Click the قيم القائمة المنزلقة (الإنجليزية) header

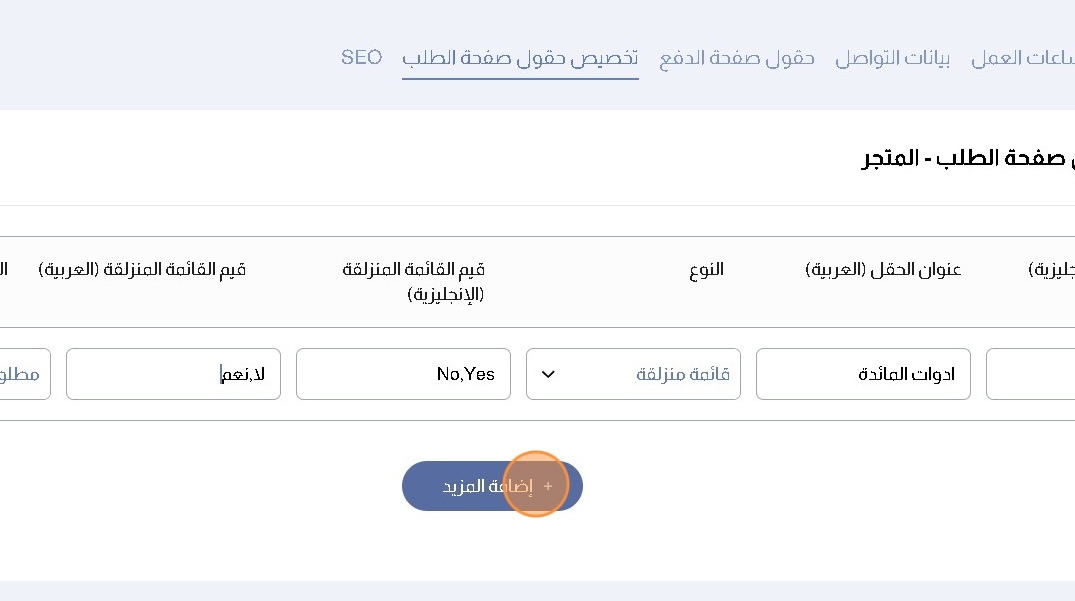(414, 281)
